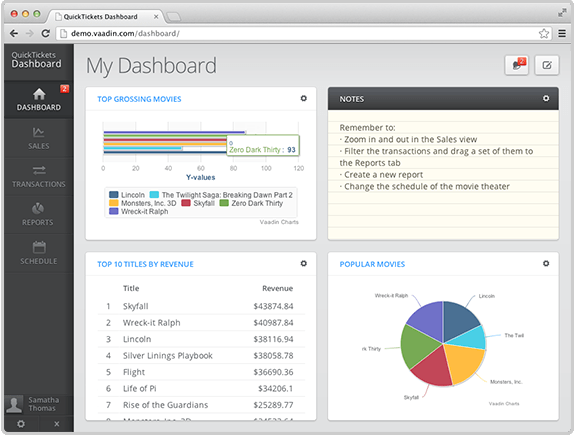Open Notes panel settings gear

click(546, 98)
